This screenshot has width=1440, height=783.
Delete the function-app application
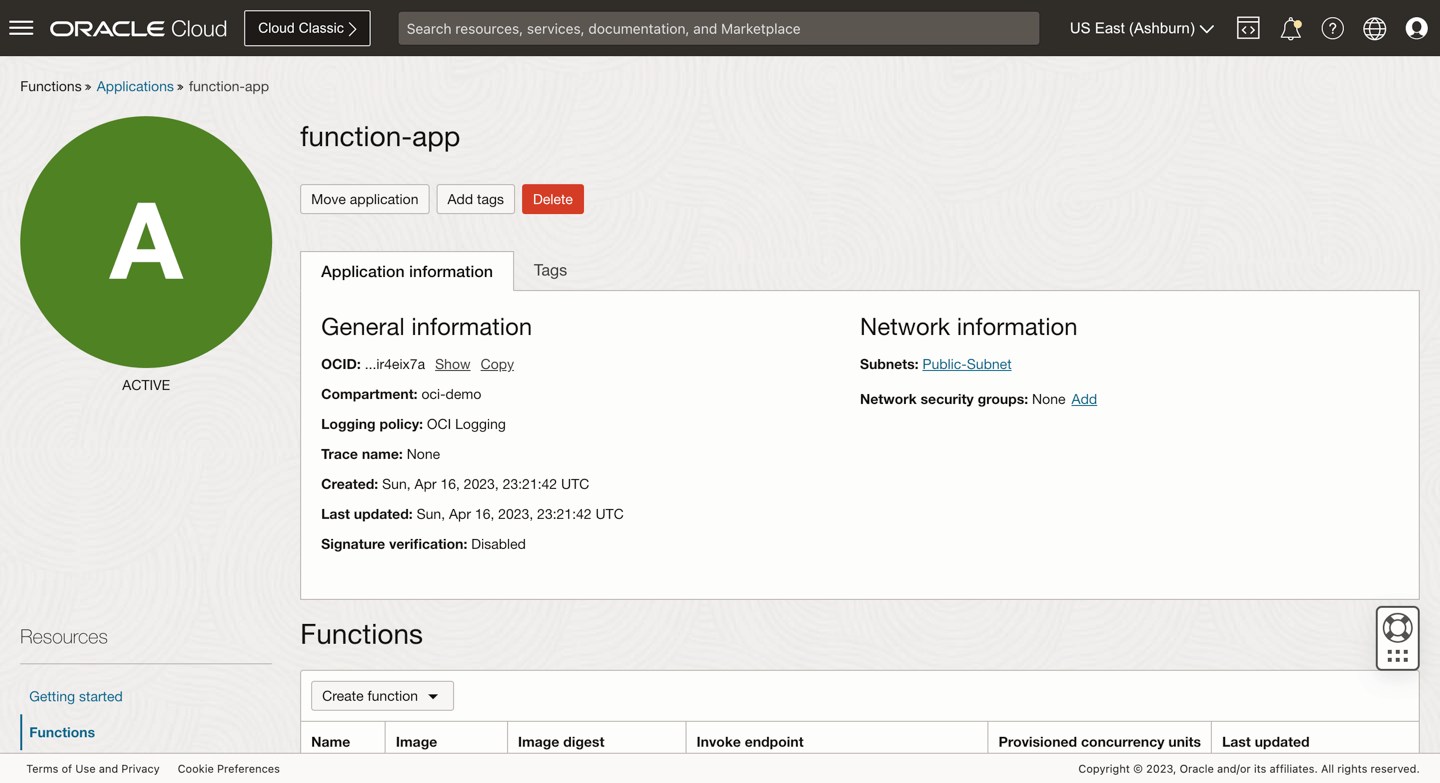pos(552,199)
